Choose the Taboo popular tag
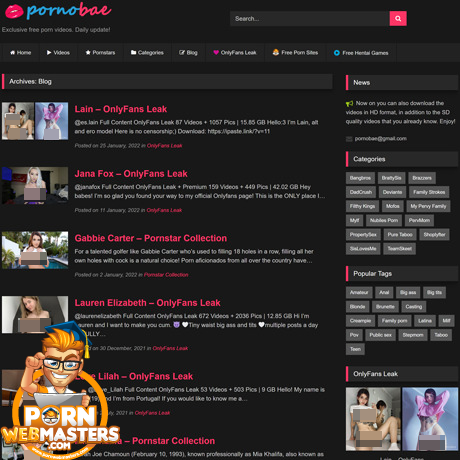Viewport: 460px width, 460px height. tap(441, 335)
